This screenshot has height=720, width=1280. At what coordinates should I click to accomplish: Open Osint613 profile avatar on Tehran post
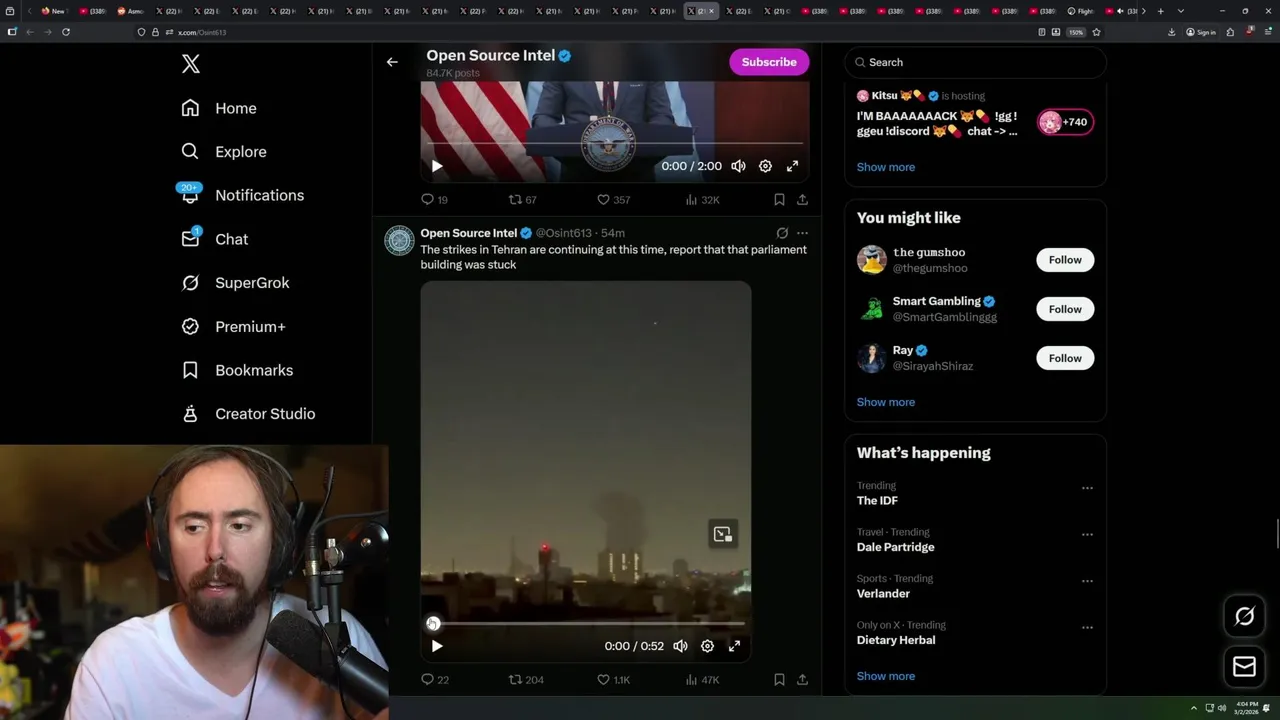click(x=399, y=240)
